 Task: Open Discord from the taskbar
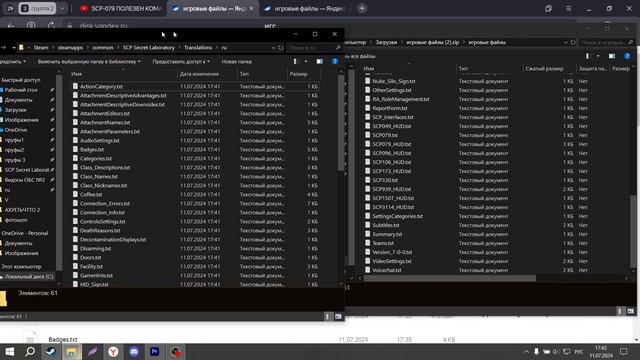click(x=134, y=351)
